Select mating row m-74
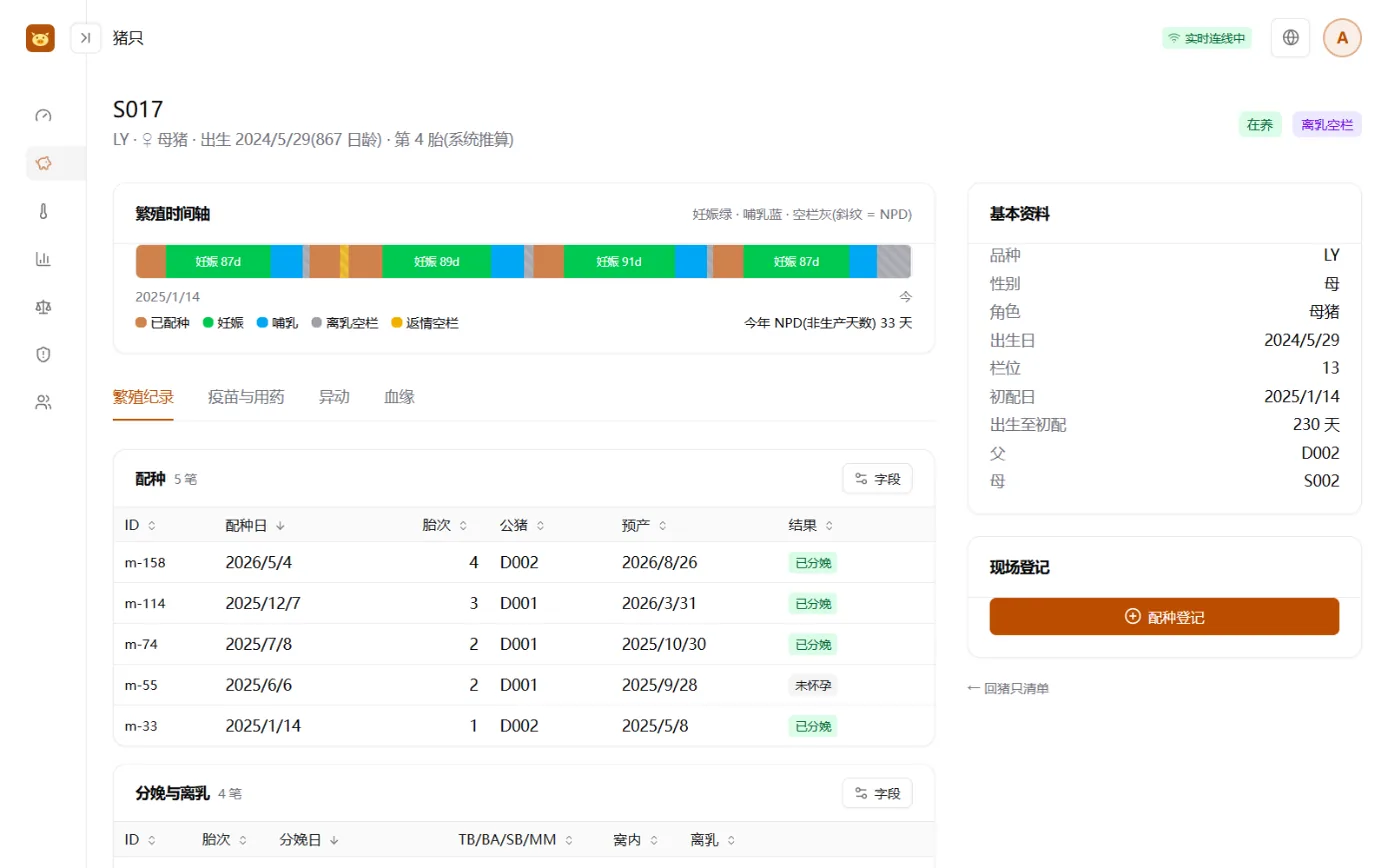Screen dimensions: 1388x868 pos(524,644)
